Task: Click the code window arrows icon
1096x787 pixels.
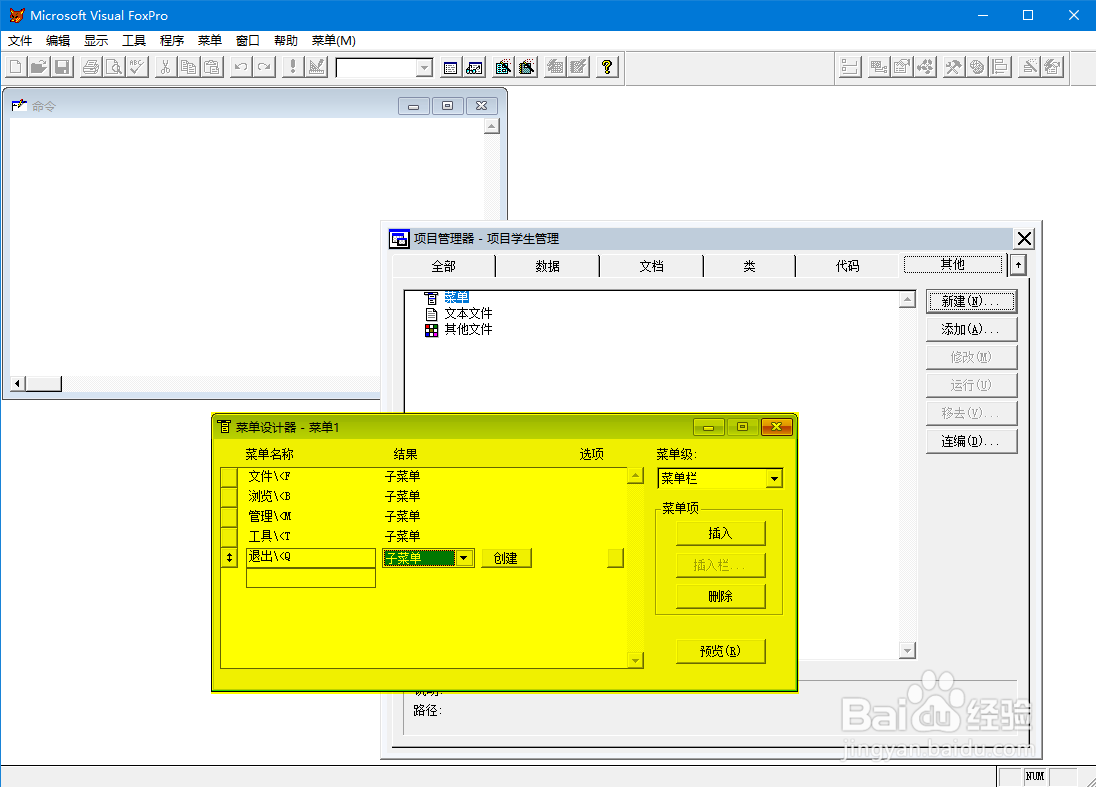Action: [925, 67]
